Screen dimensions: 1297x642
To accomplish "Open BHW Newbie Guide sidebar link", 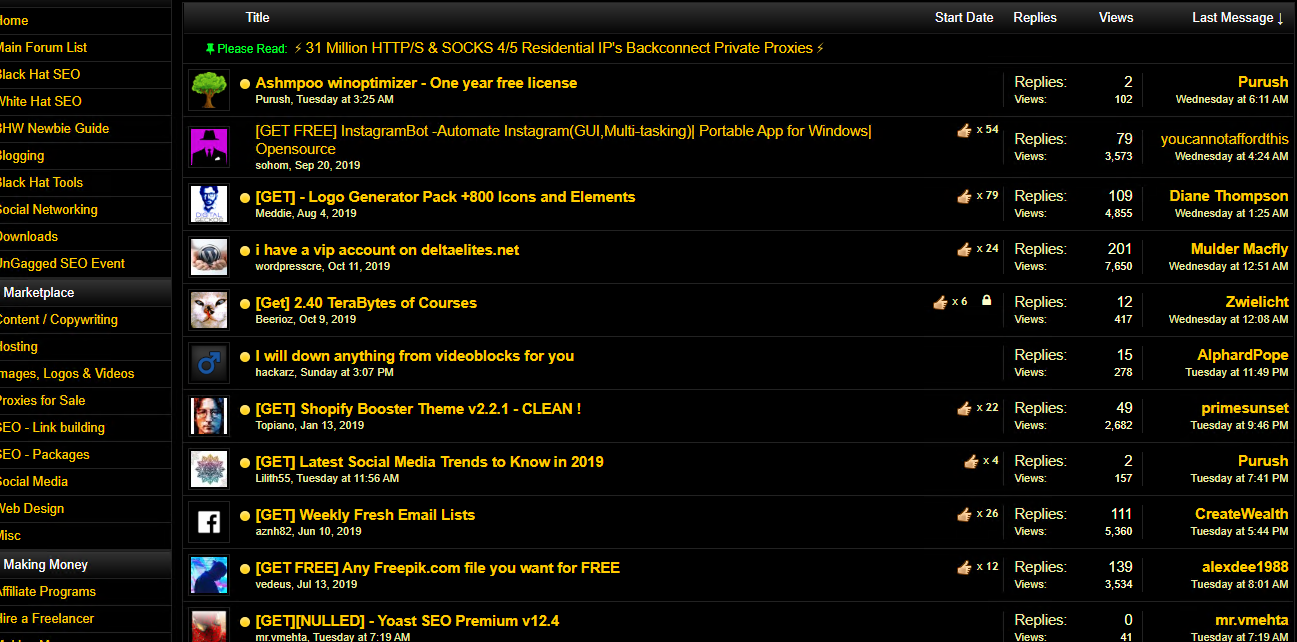I will [x=53, y=128].
